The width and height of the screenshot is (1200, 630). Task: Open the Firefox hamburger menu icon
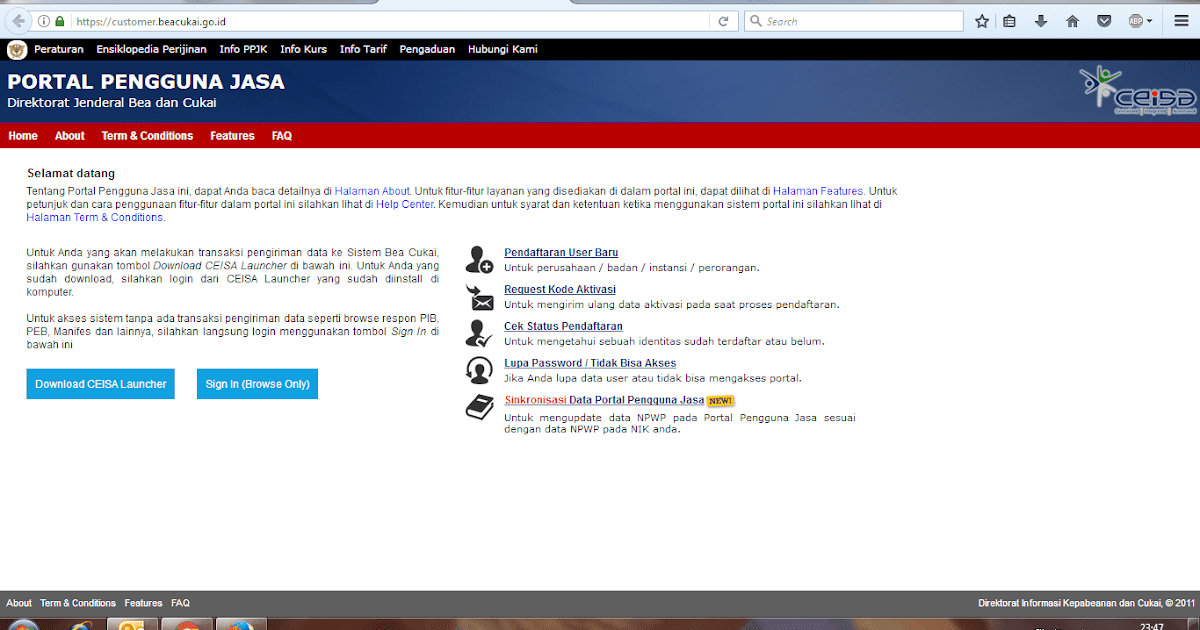(1181, 21)
